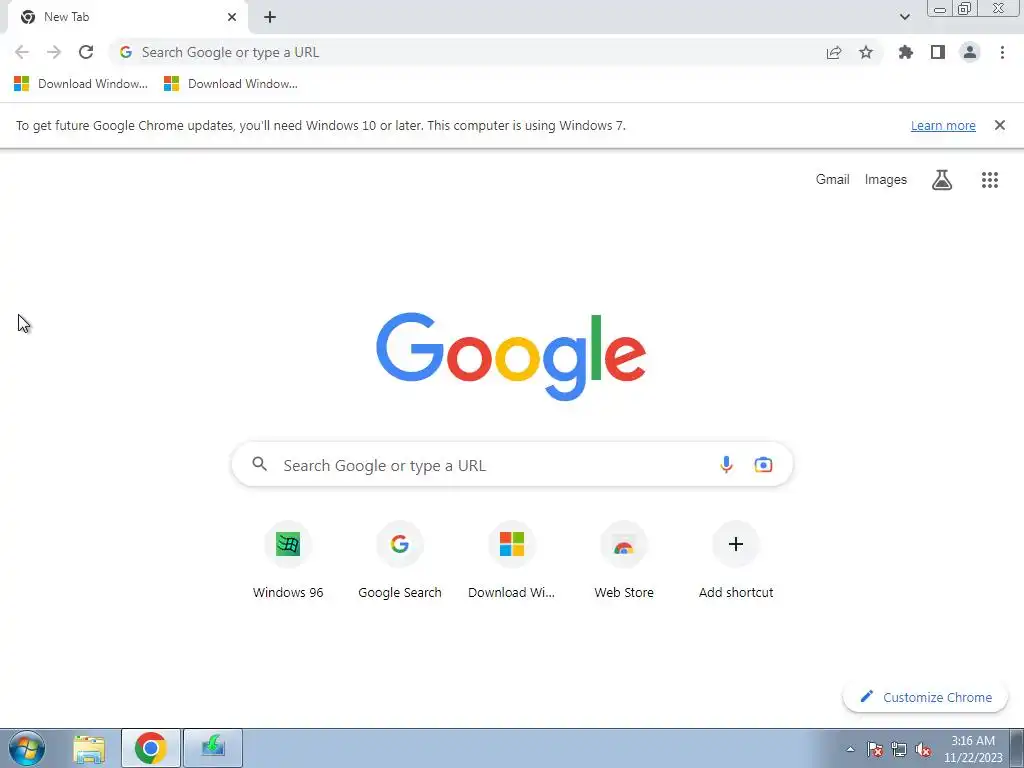Share this page icon in address bar
1024x768 pixels.
[x=834, y=52]
